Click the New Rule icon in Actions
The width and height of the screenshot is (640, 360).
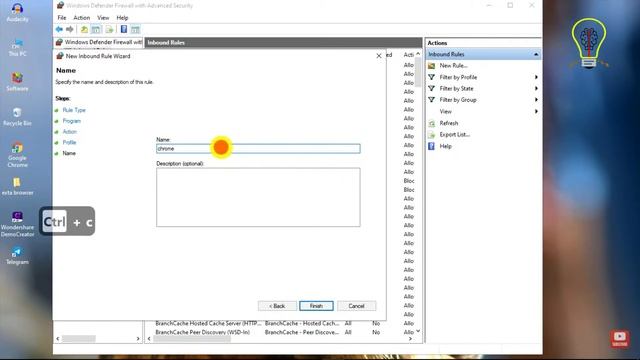click(x=431, y=65)
